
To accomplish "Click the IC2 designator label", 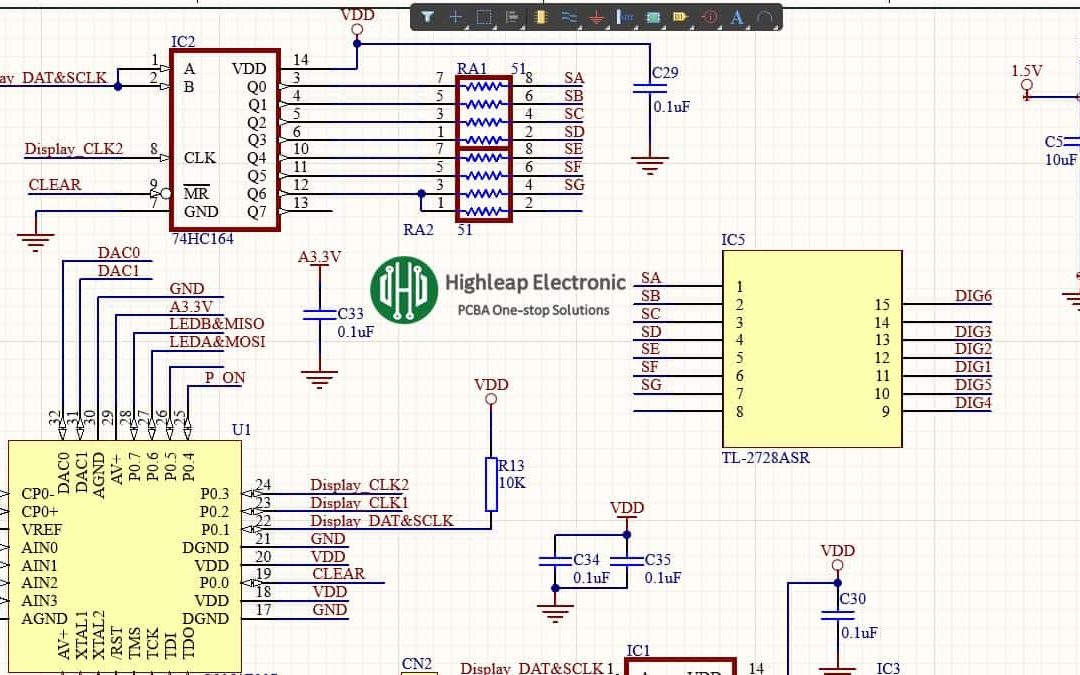I will [x=183, y=41].
